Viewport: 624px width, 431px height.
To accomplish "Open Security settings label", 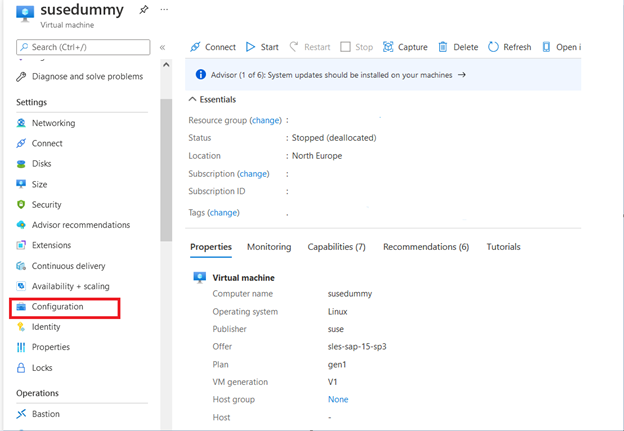I will tap(47, 205).
